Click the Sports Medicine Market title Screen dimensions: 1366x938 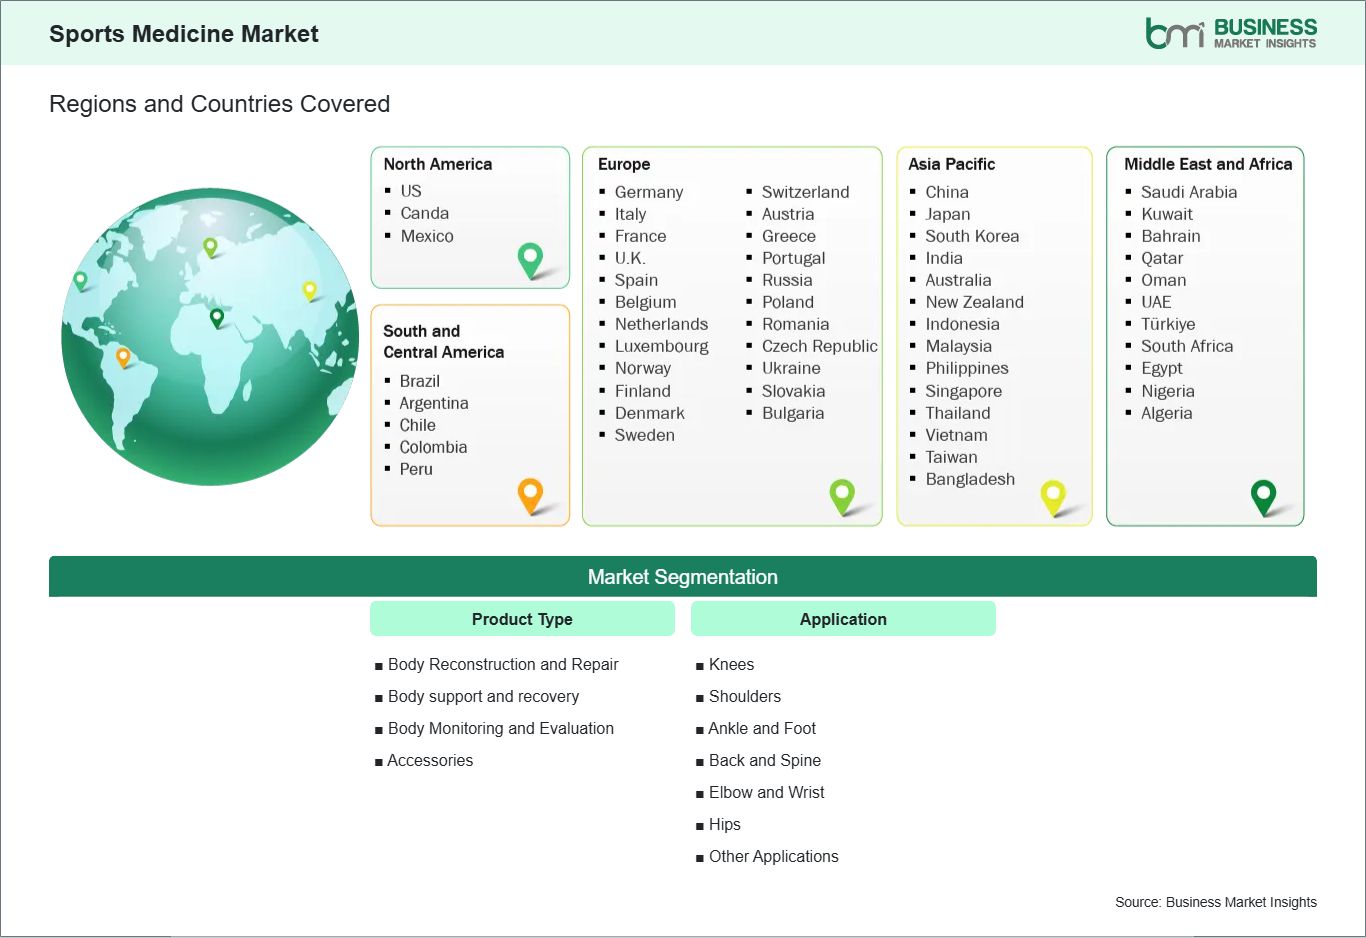click(x=183, y=34)
